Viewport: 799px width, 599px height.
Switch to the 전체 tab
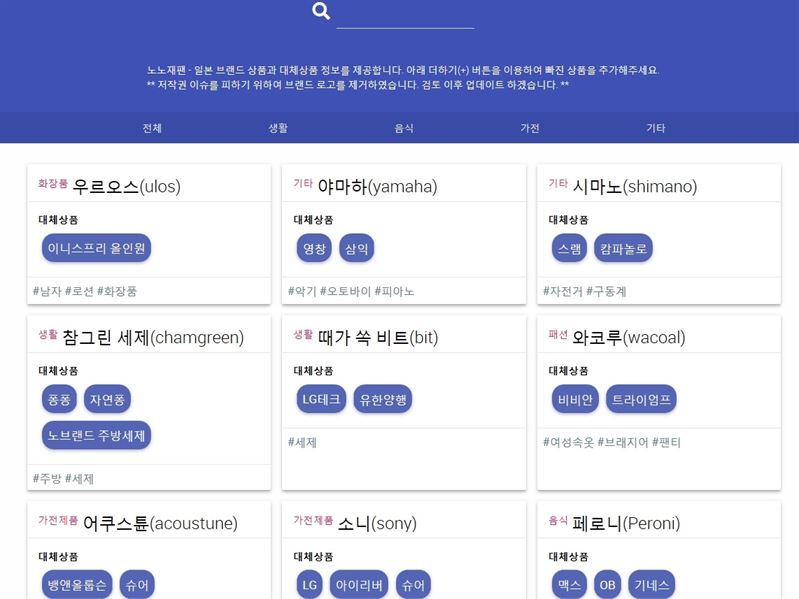point(152,128)
